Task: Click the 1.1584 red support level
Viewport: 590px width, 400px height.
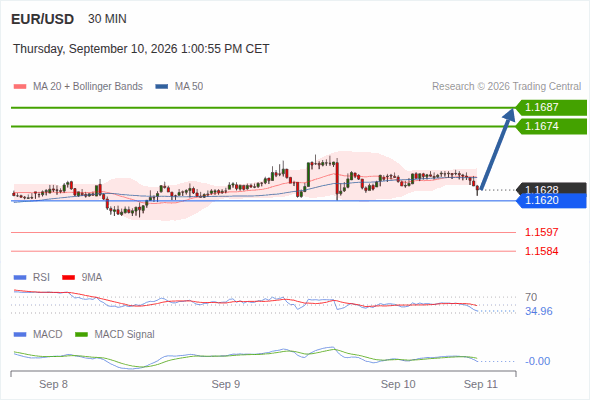Action: tap(541, 251)
